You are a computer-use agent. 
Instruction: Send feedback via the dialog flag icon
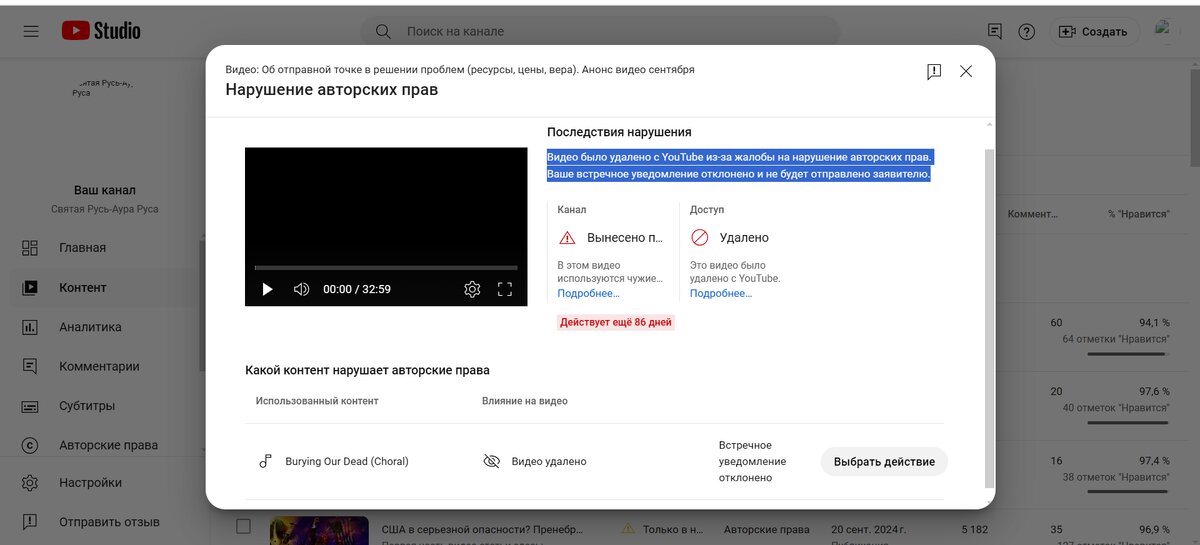click(x=933, y=72)
